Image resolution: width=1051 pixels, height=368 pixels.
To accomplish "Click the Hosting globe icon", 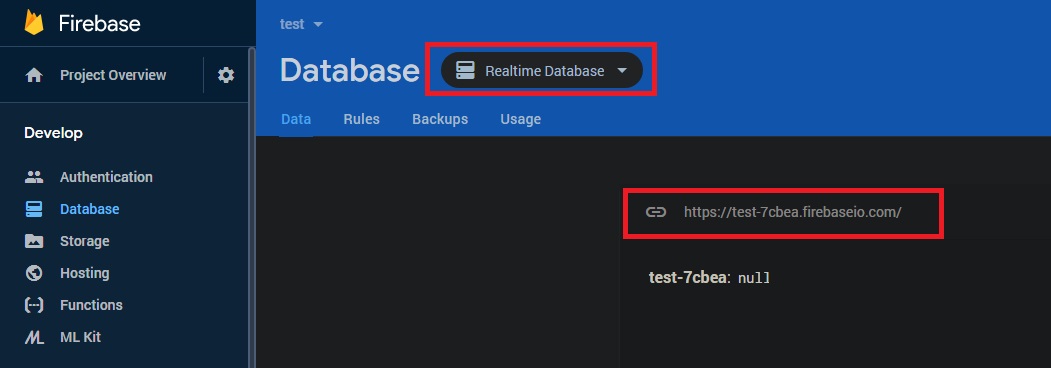I will pyautogui.click(x=34, y=273).
